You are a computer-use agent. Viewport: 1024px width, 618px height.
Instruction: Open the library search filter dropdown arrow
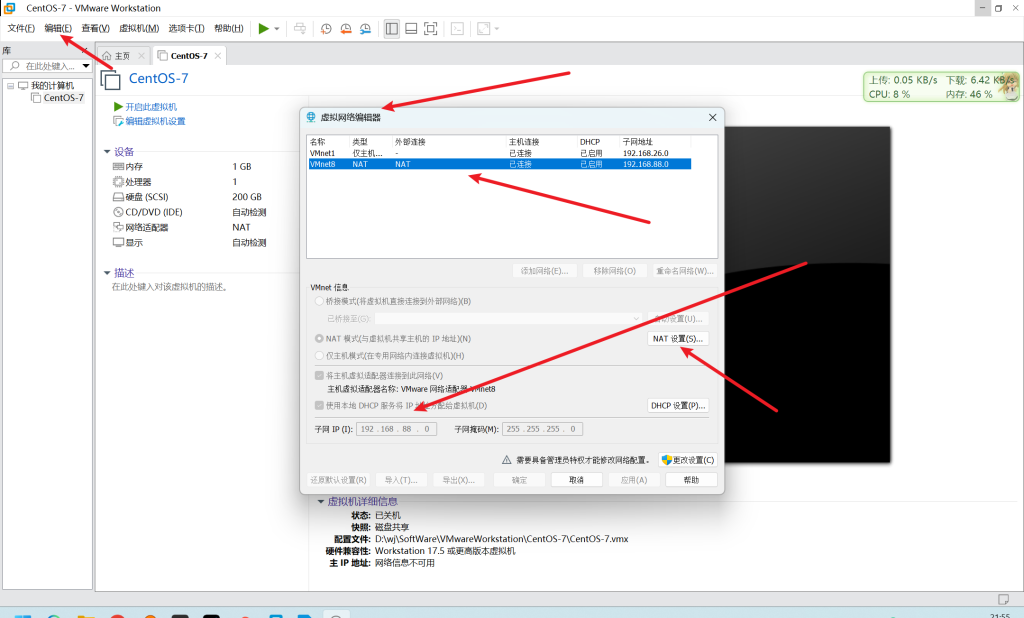pos(86,66)
